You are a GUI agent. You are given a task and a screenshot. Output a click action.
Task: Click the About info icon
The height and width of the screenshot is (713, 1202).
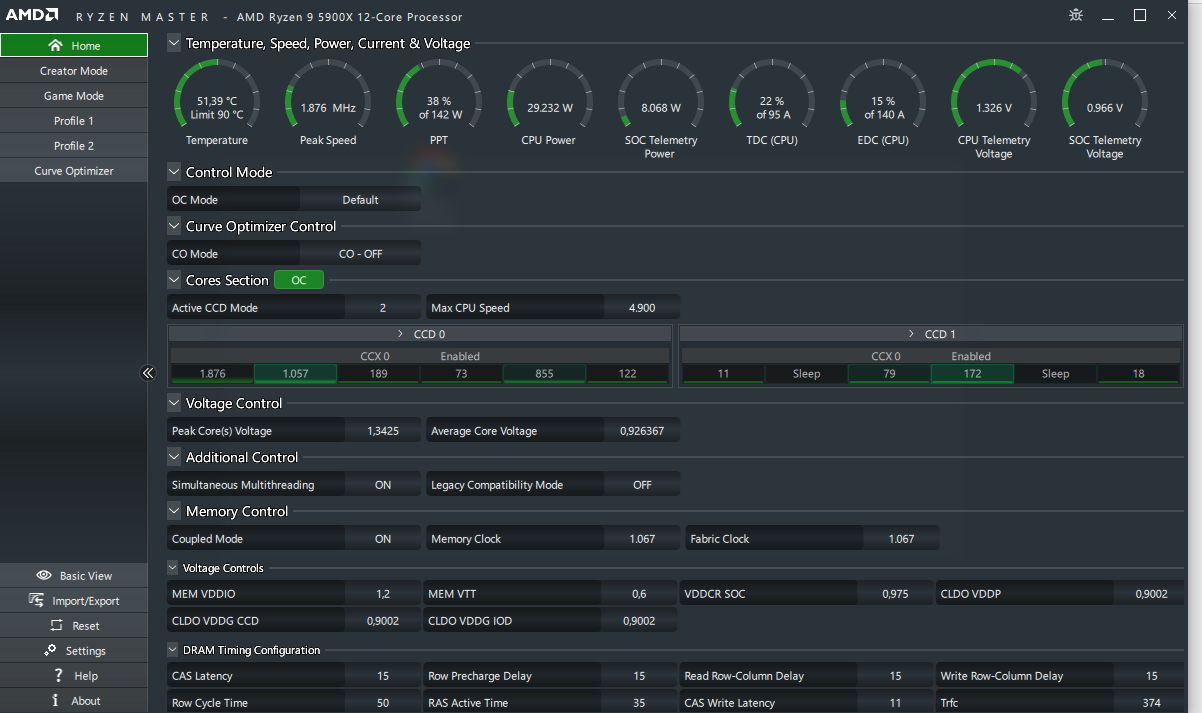point(56,700)
